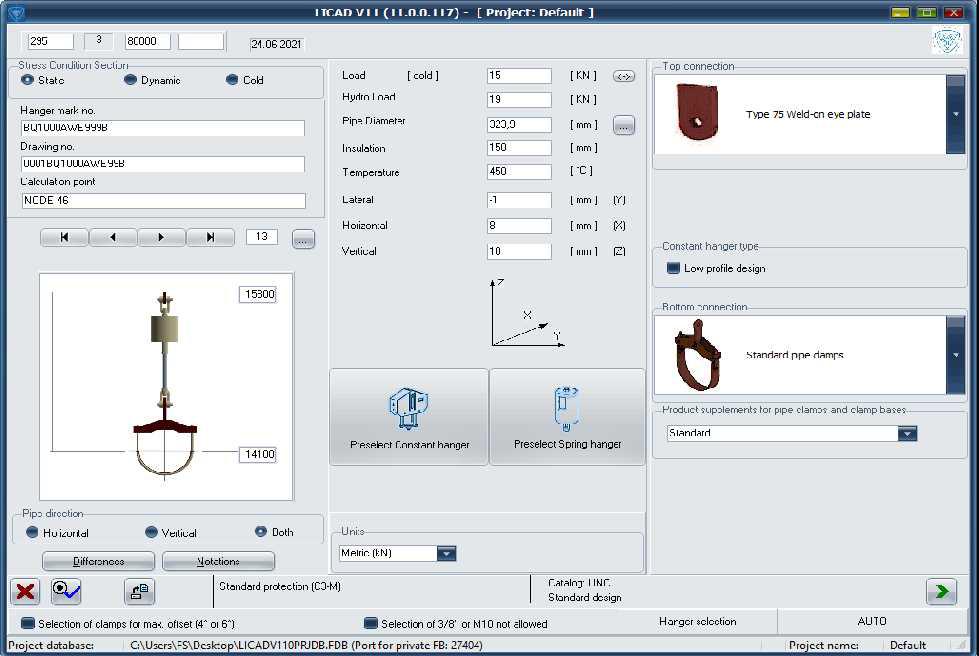Select Dynamic stress condition
The image size is (979, 656).
130,80
